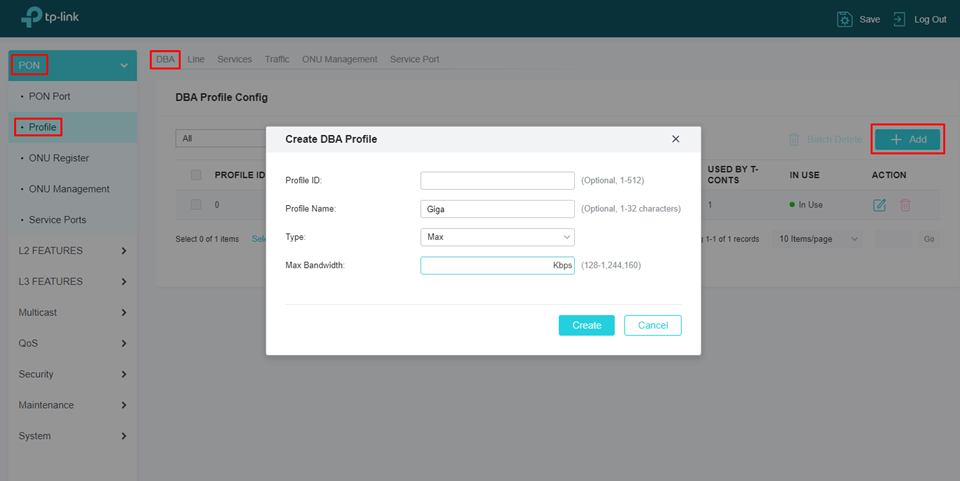Open the Type dropdown set to Max
The image size is (960, 481).
pyautogui.click(x=497, y=237)
